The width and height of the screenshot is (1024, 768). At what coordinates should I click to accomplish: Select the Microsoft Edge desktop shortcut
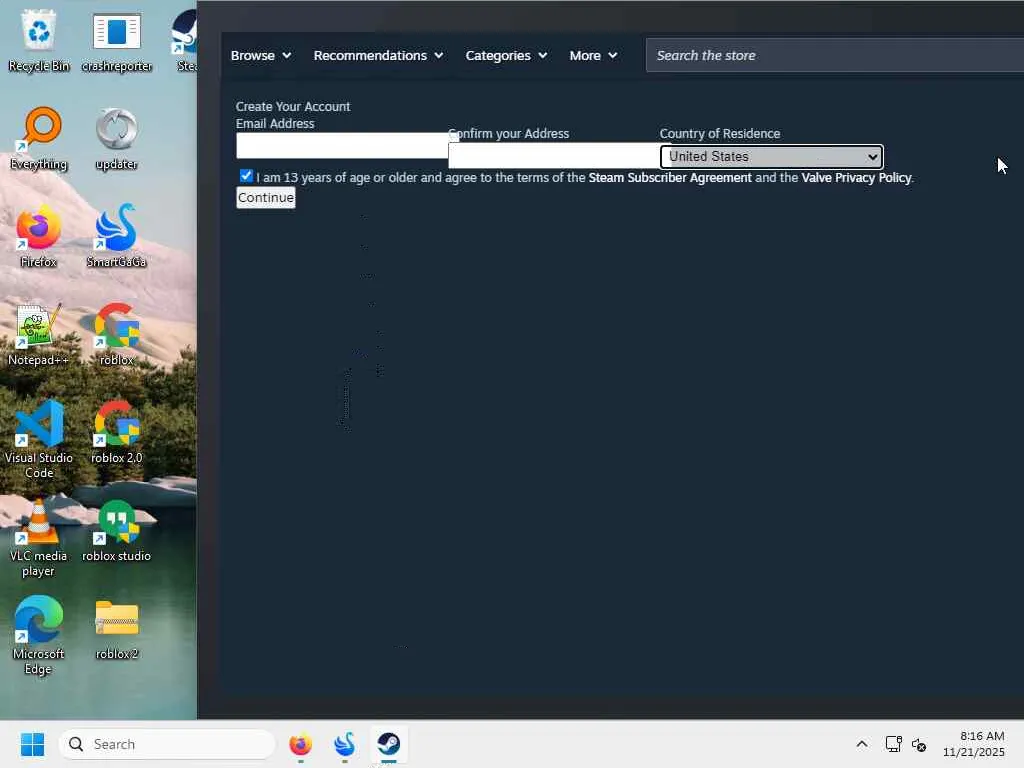tap(39, 635)
